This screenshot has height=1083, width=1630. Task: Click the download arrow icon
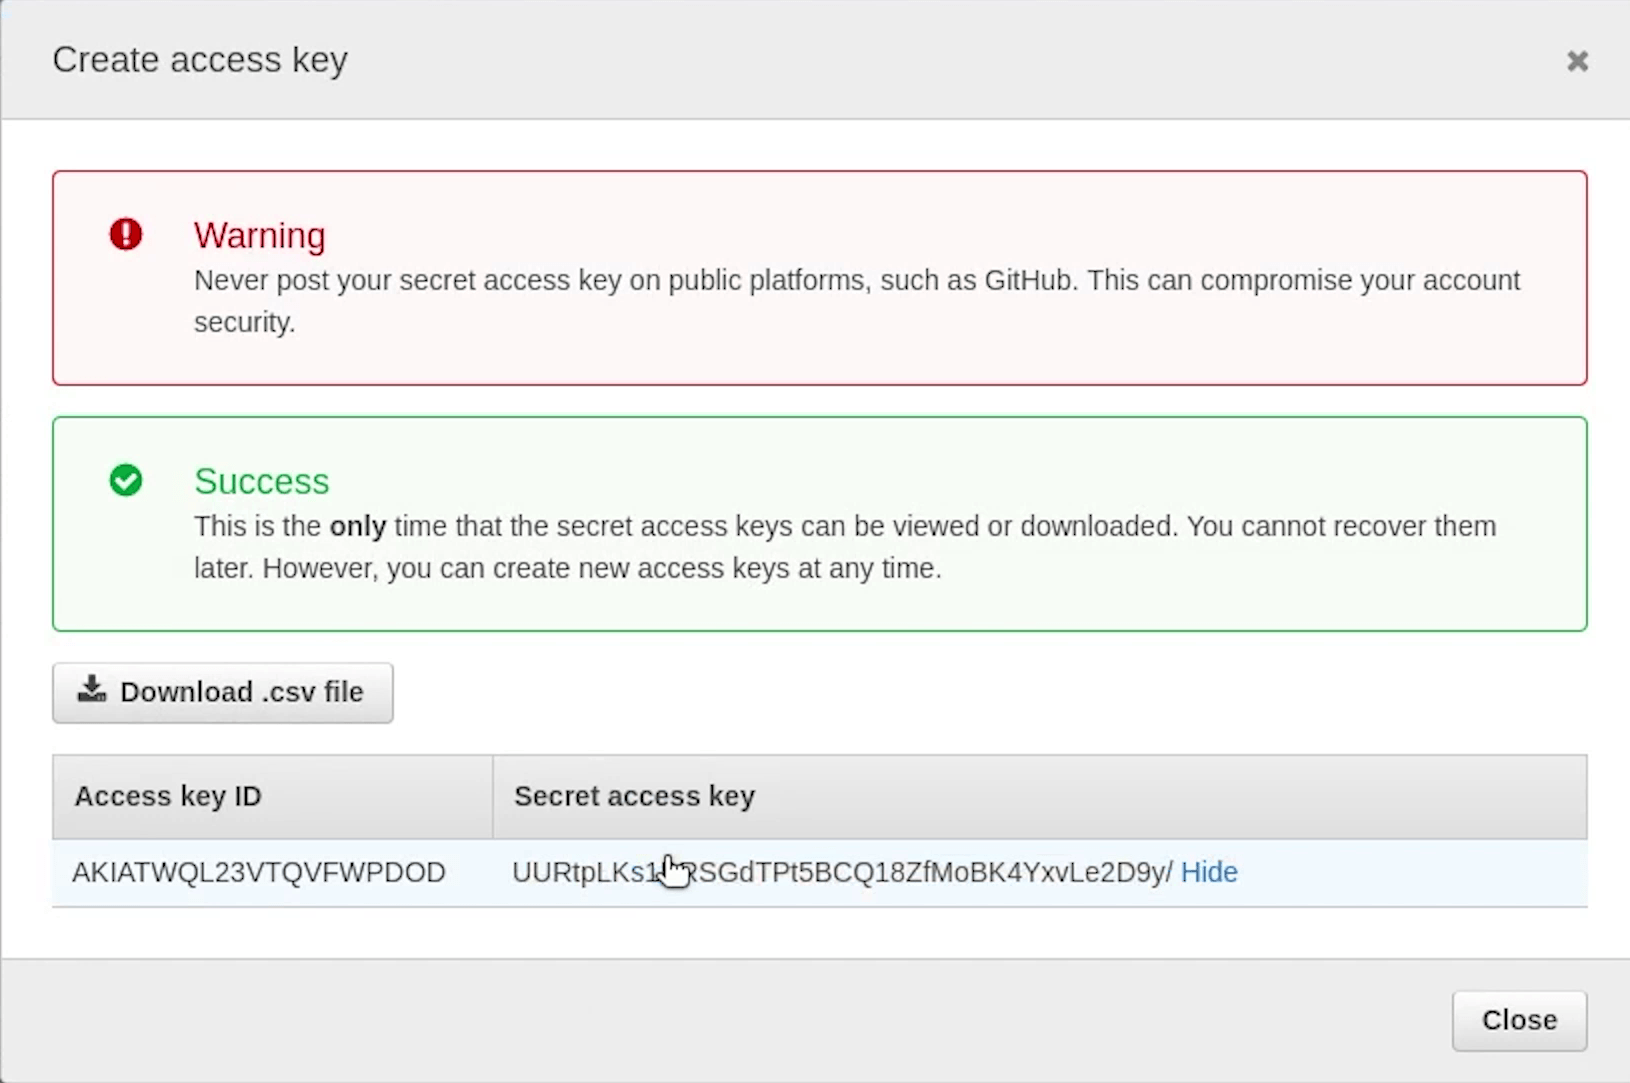pyautogui.click(x=92, y=689)
